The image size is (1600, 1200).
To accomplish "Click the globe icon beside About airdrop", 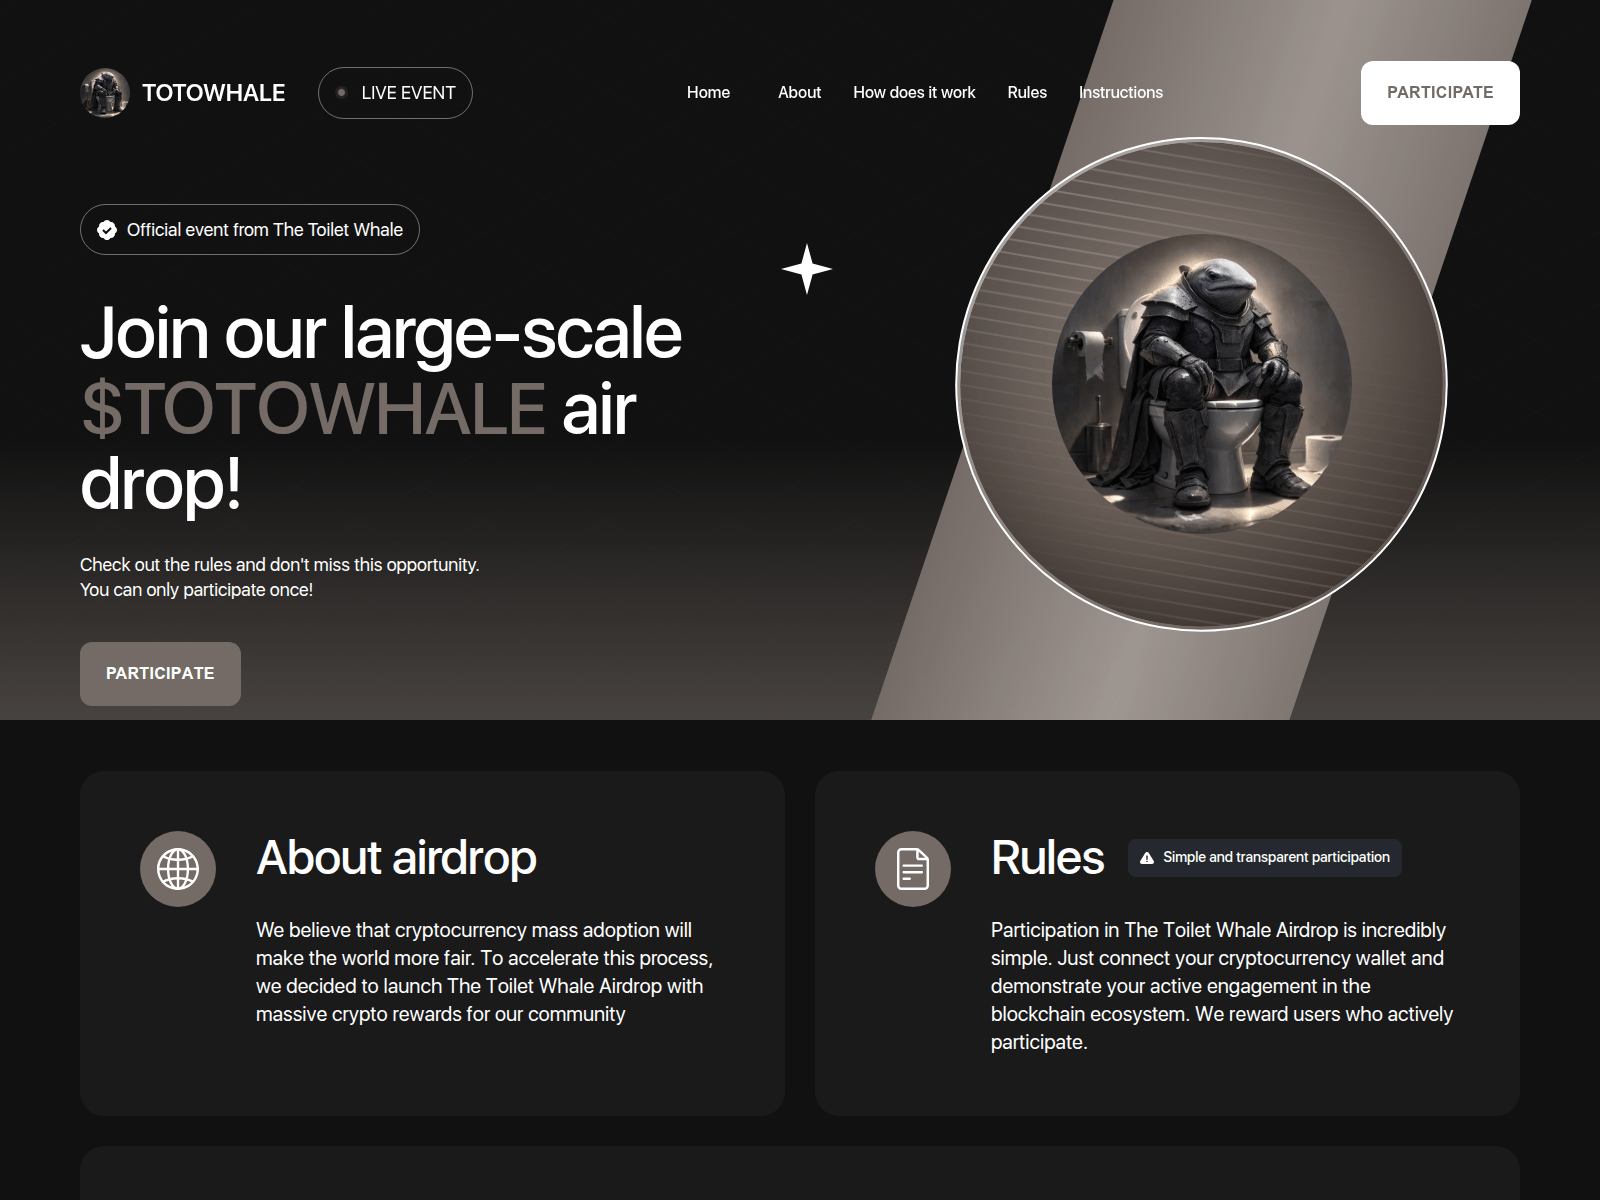I will (178, 868).
